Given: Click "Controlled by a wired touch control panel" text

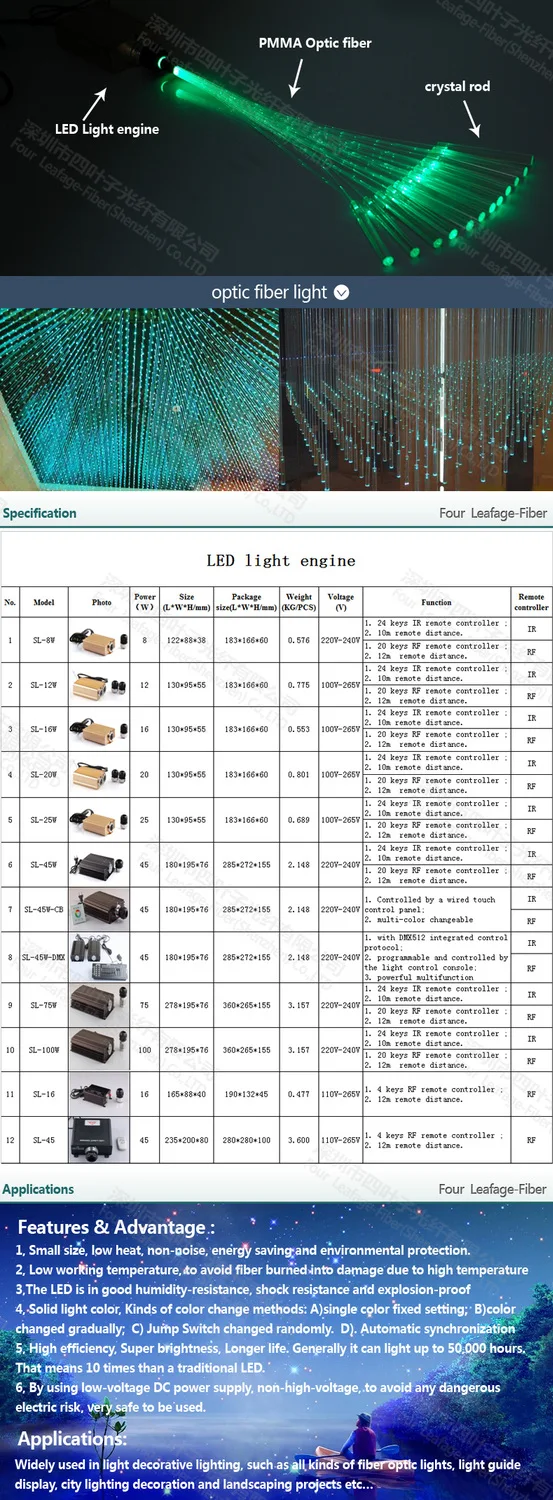Looking at the screenshot, I should coord(431,905).
